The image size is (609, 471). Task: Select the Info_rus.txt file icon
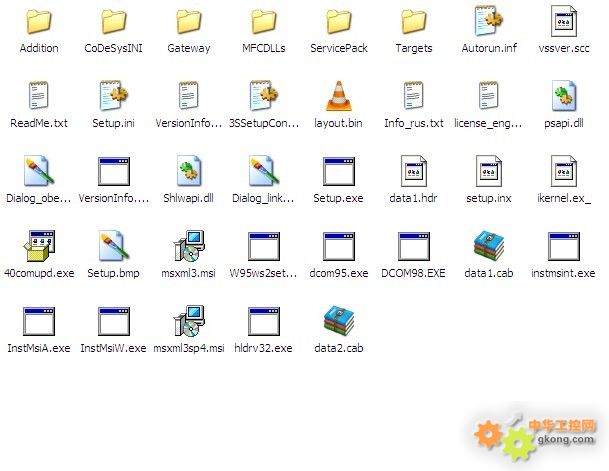[x=414, y=95]
